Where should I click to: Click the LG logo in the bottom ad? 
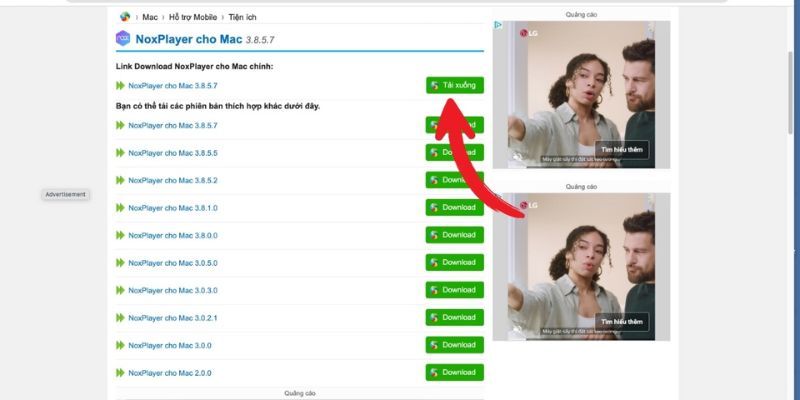pyautogui.click(x=529, y=206)
